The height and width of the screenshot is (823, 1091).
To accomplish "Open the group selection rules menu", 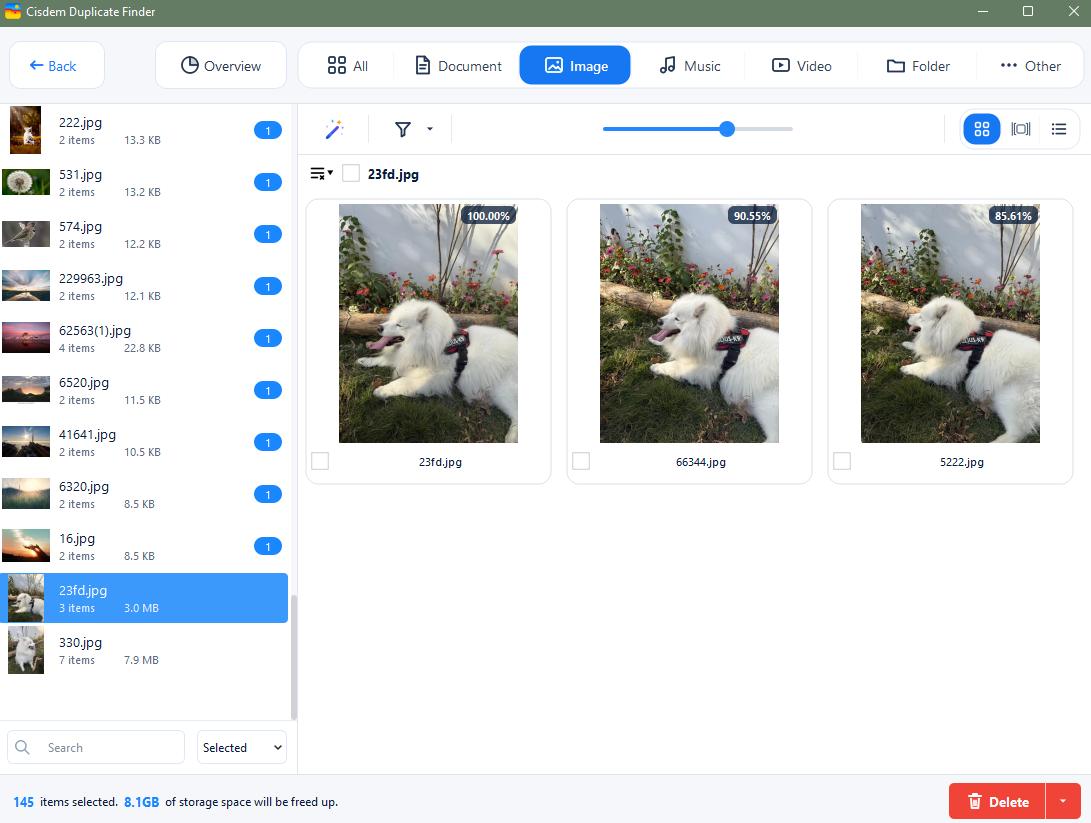I will [321, 174].
